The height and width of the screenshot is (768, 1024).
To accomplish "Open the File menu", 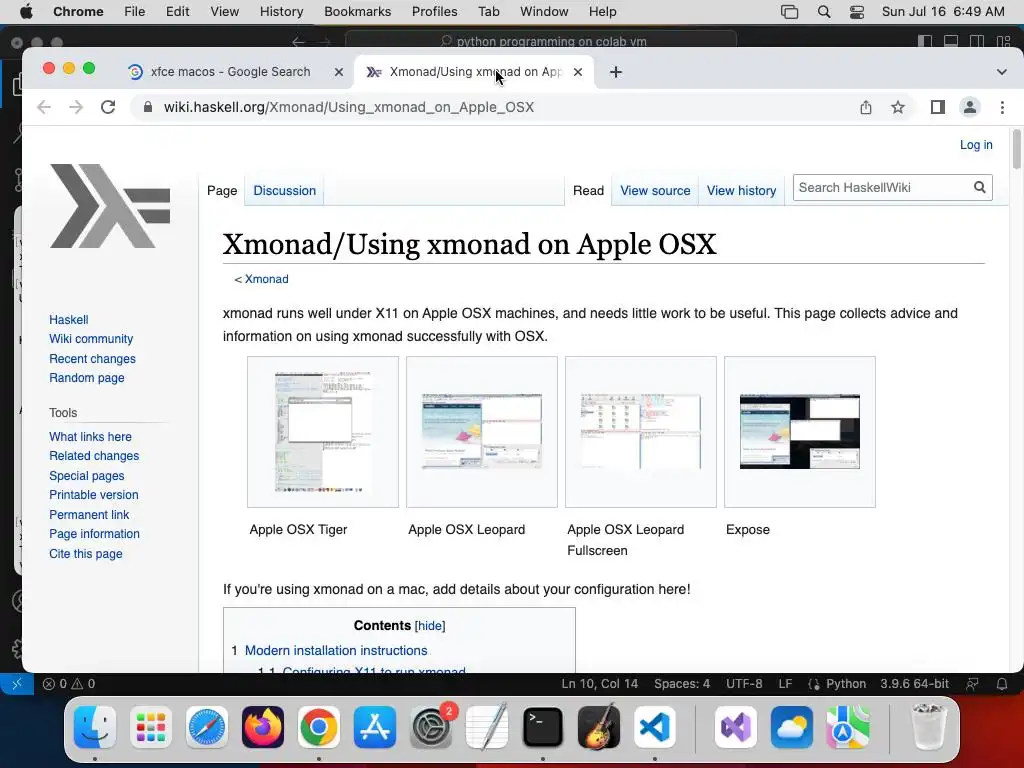I will click(x=135, y=12).
